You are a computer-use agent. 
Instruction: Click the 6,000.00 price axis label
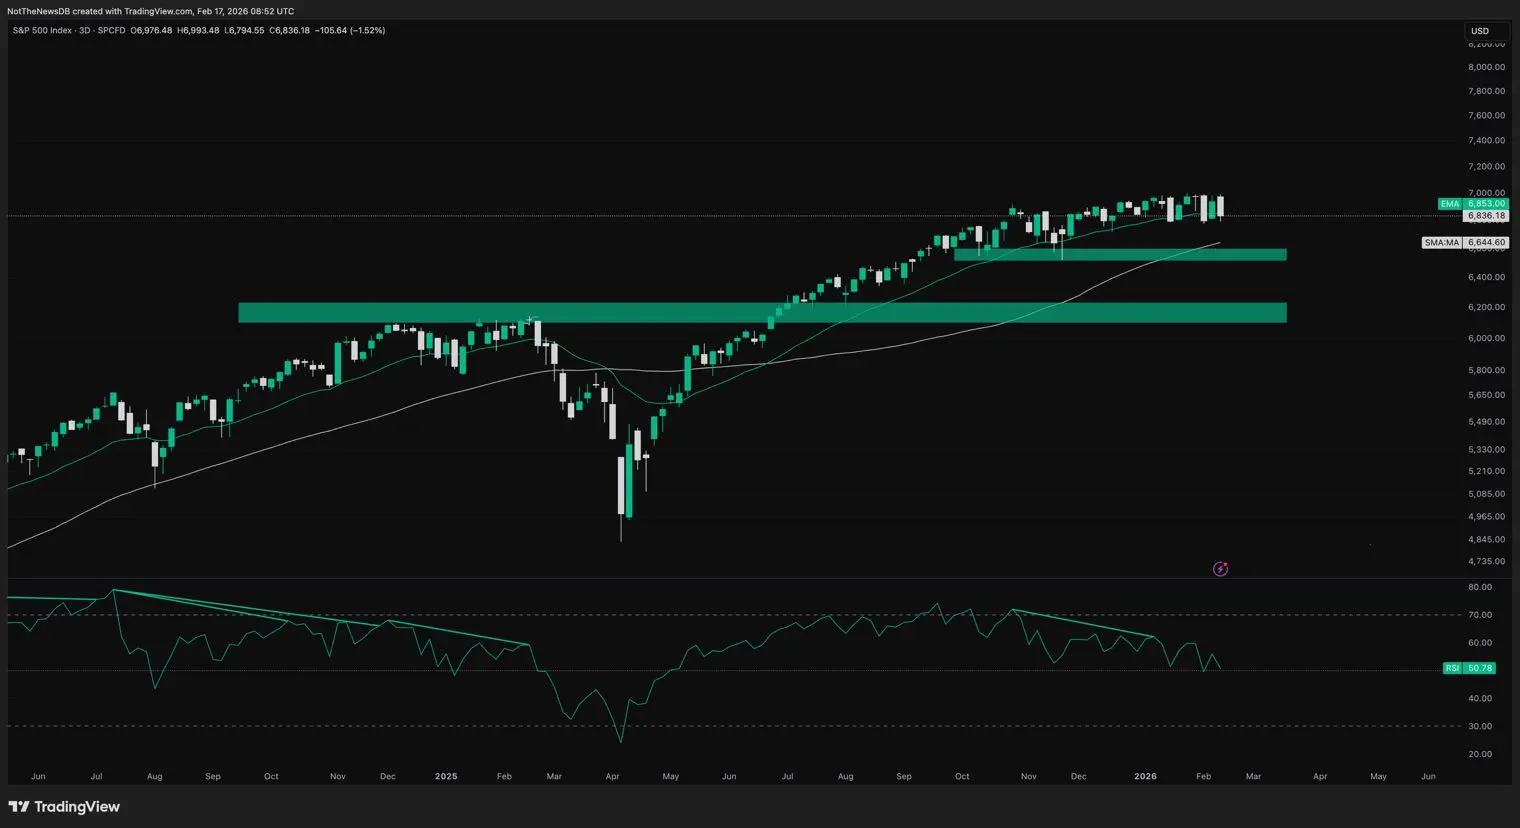pos(1486,338)
